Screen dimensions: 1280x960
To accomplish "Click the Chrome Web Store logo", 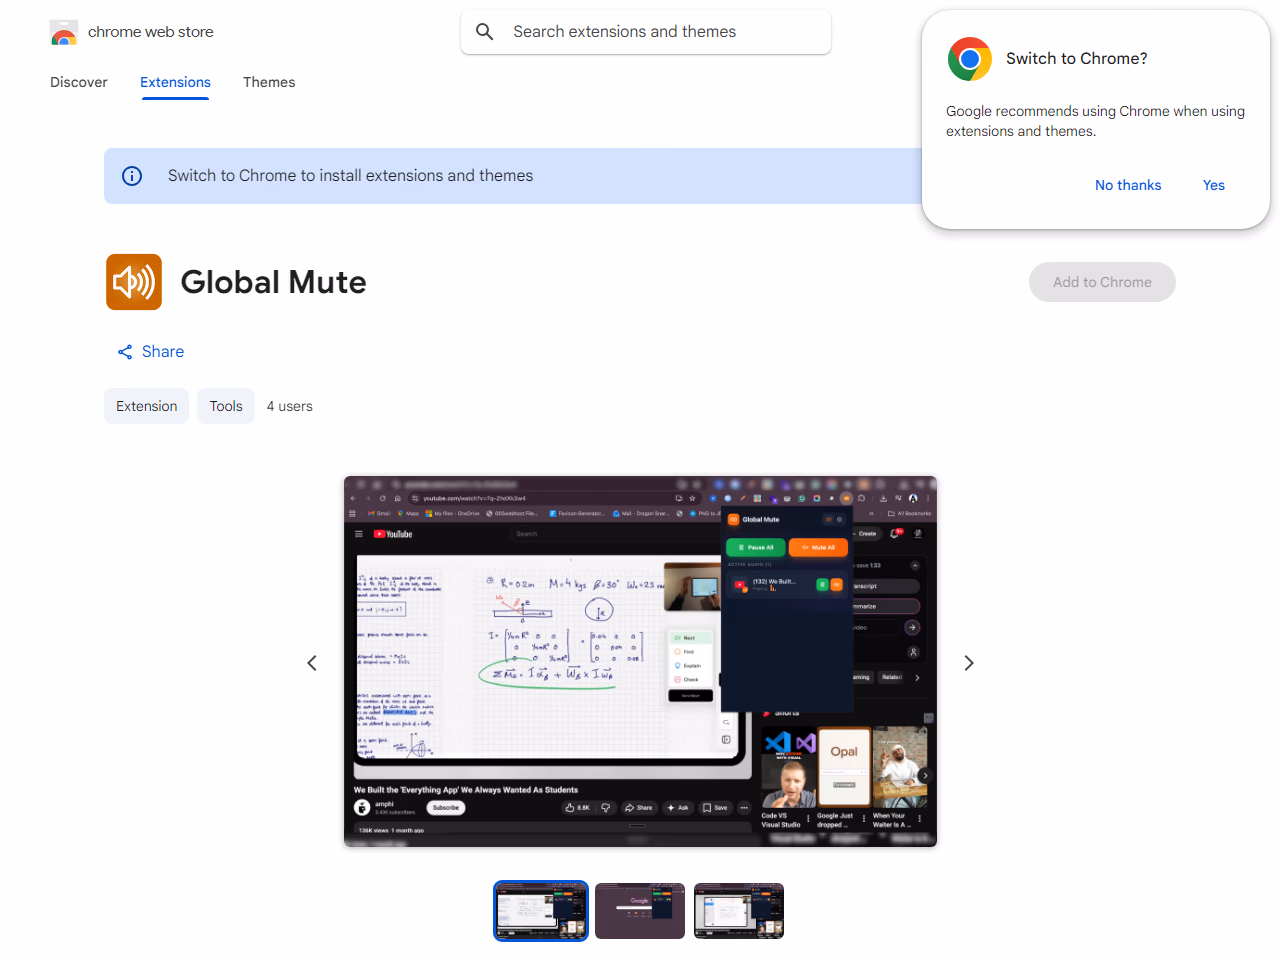I will [x=64, y=33].
